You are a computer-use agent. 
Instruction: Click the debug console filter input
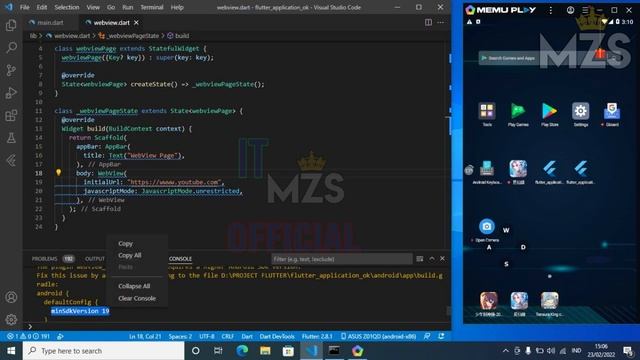(342, 259)
